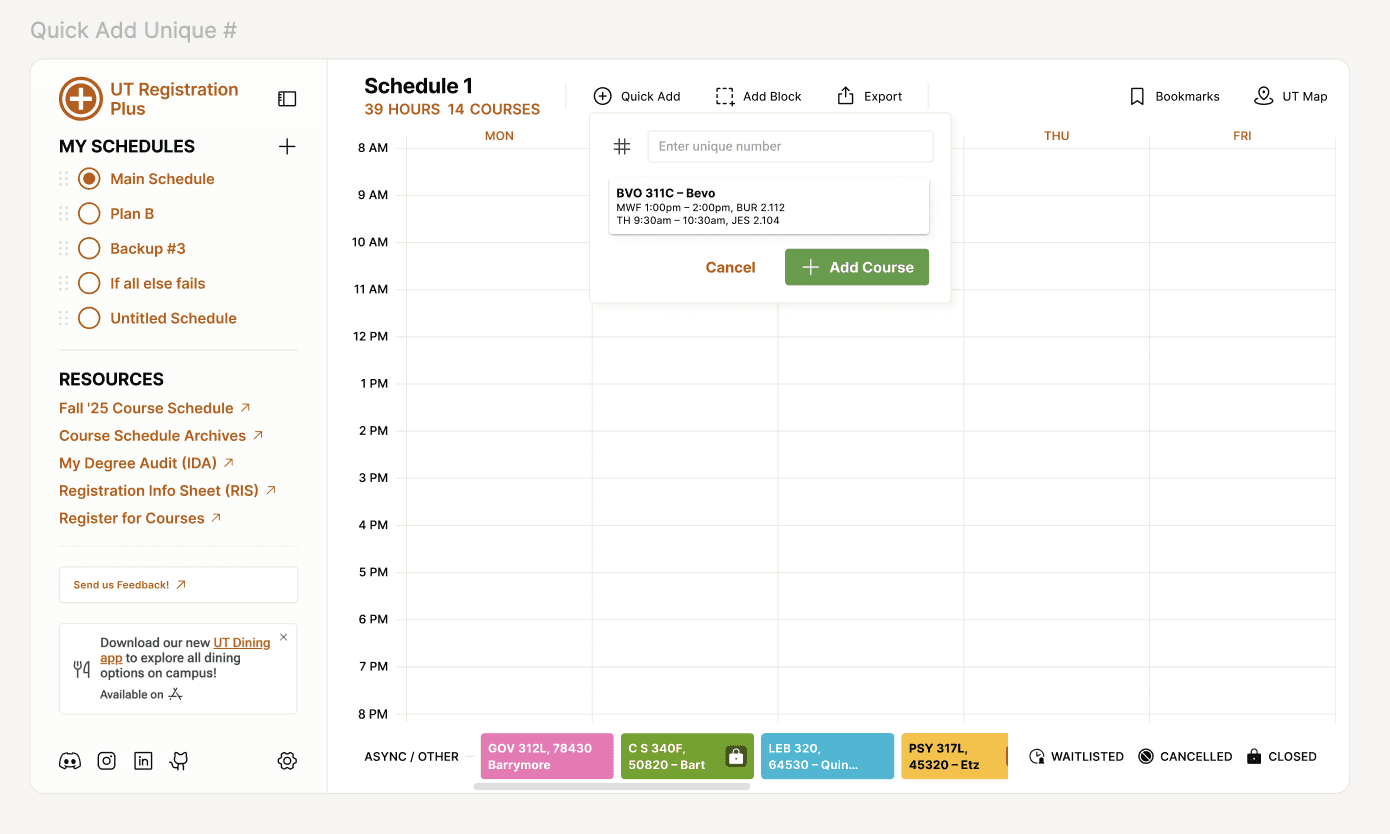Click the ASYNC / OTHER label
The width and height of the screenshot is (1390, 834).
[412, 757]
